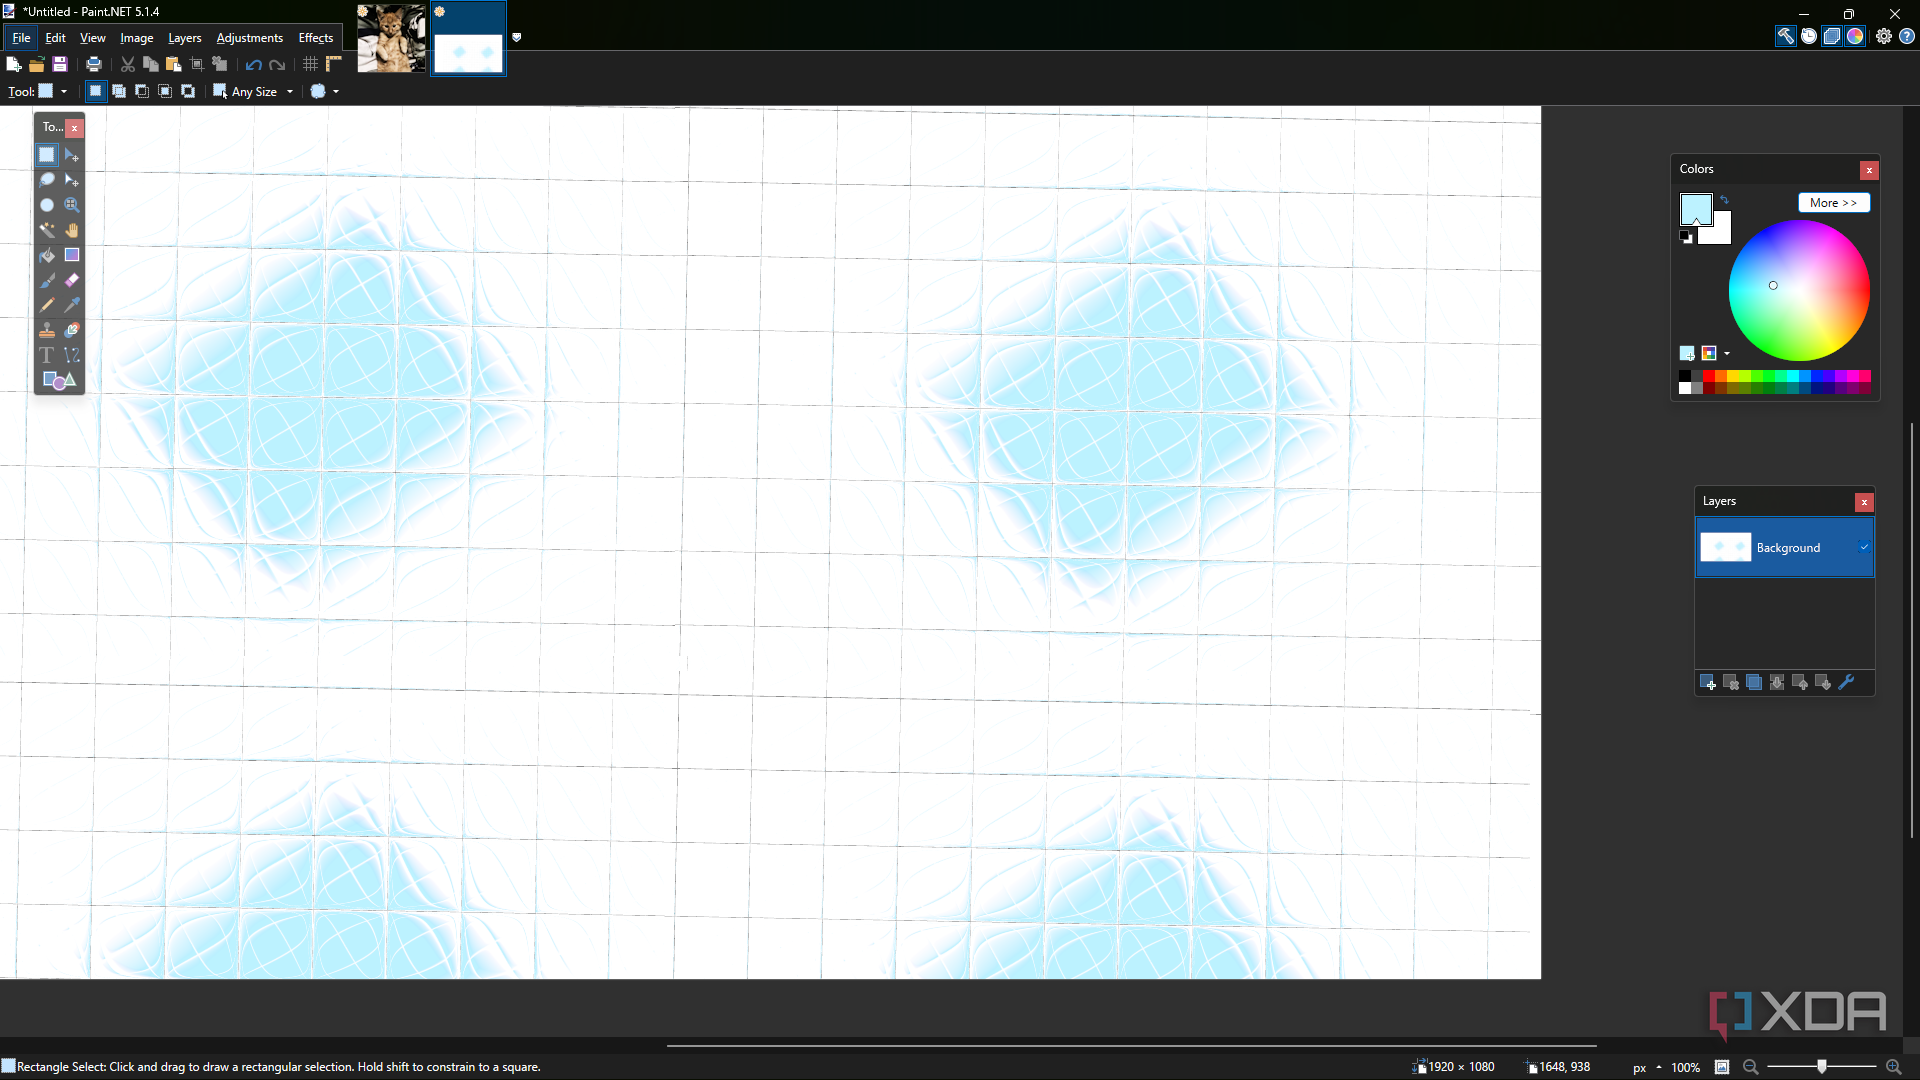Select the Recolor tool

point(72,330)
